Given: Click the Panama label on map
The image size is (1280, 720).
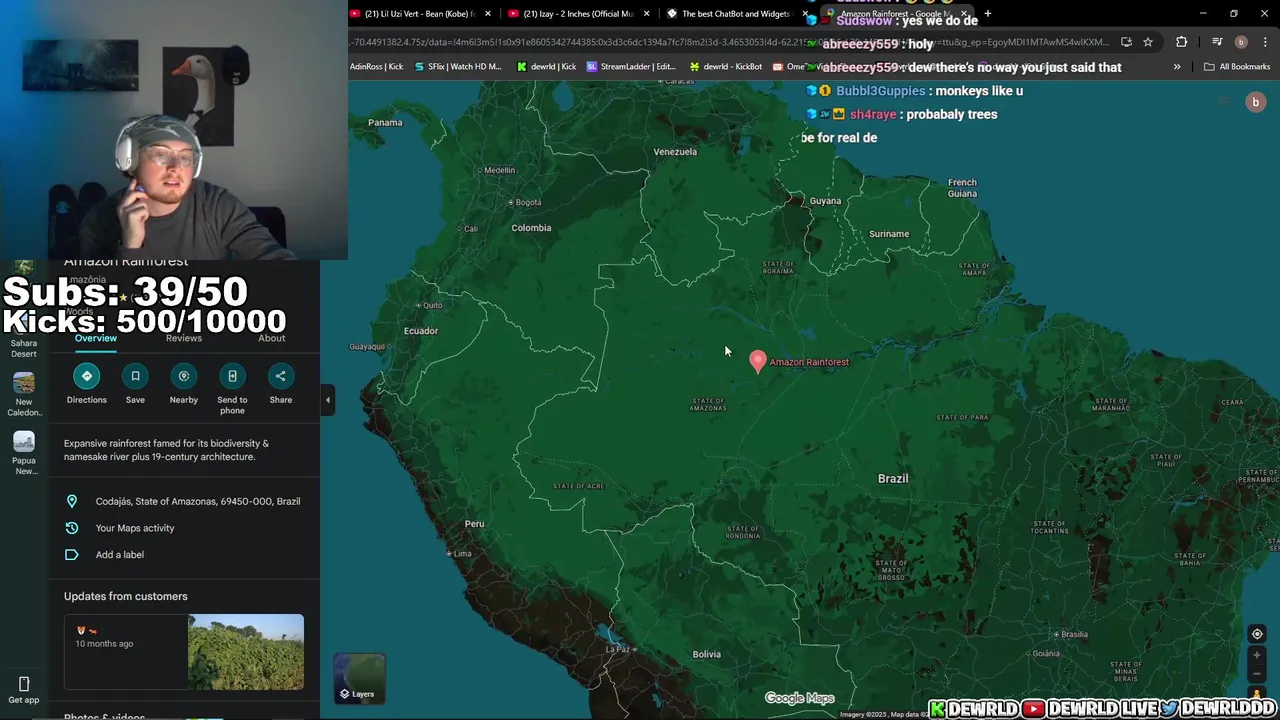Looking at the screenshot, I should (x=385, y=123).
